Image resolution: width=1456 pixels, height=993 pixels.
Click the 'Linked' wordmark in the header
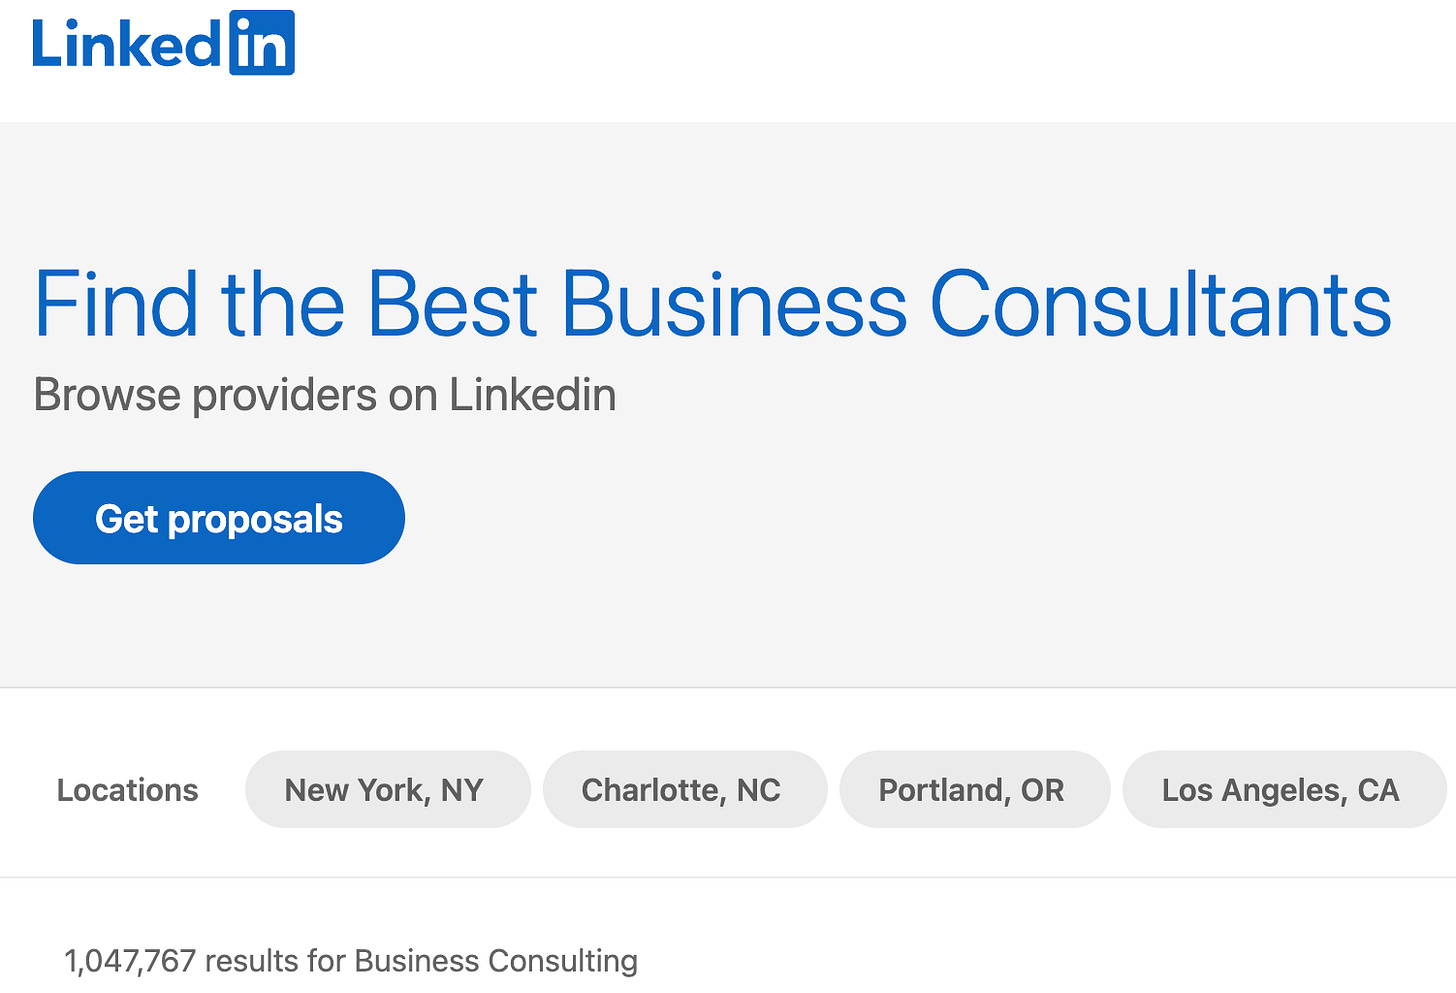pyautogui.click(x=125, y=45)
